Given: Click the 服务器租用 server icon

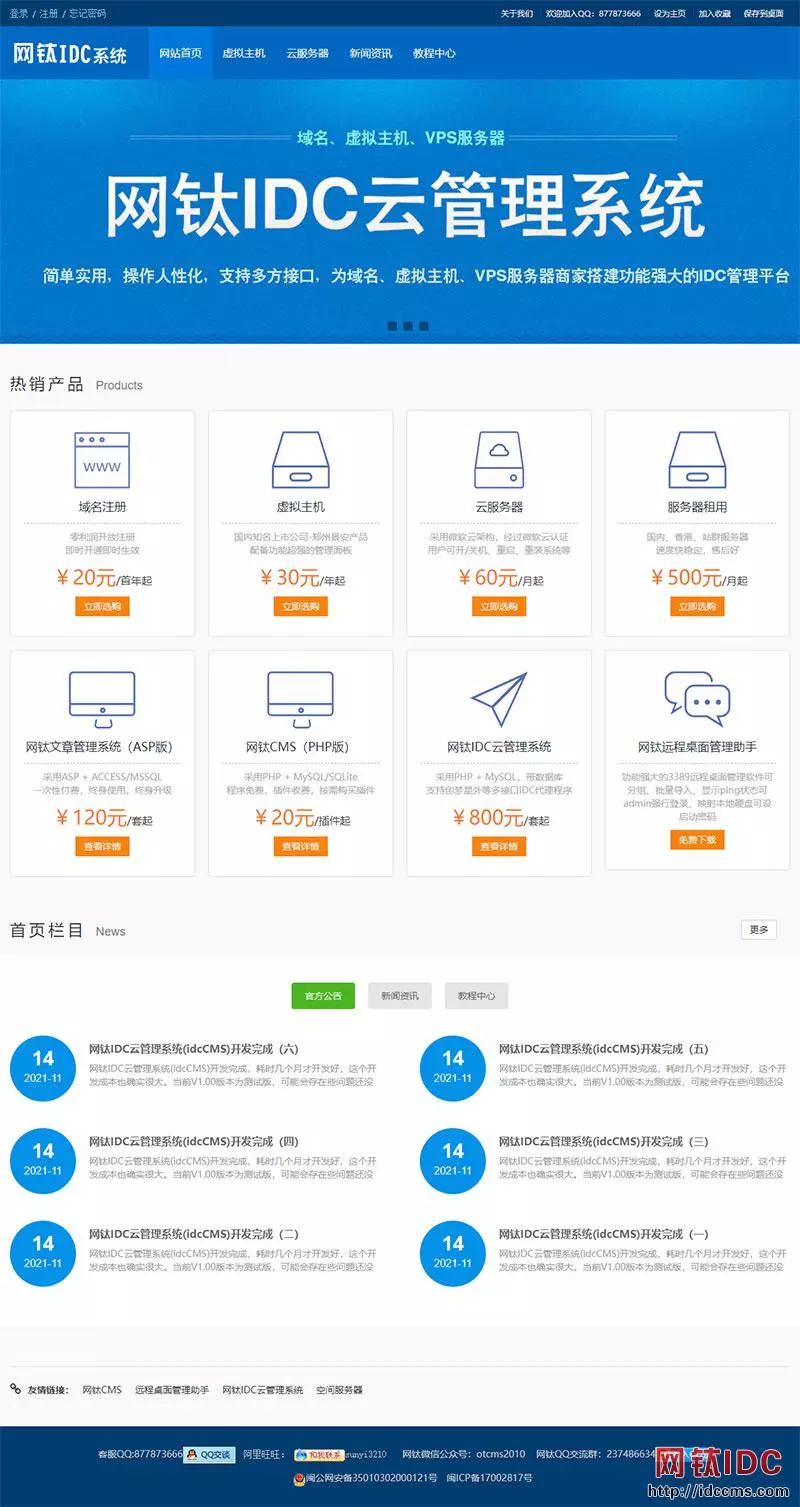Looking at the screenshot, I should coord(697,459).
